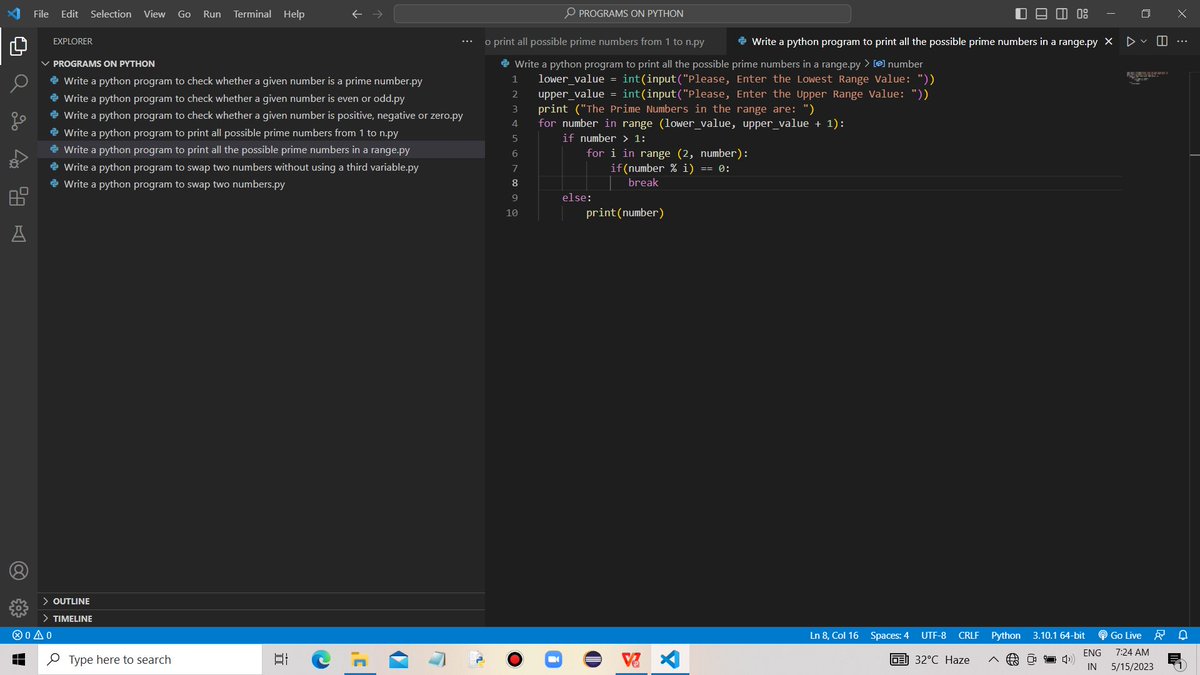Screen dimensions: 1200x675
Task: Click the 3.10.1 64-bit interpreter selector
Action: [x=1058, y=635]
